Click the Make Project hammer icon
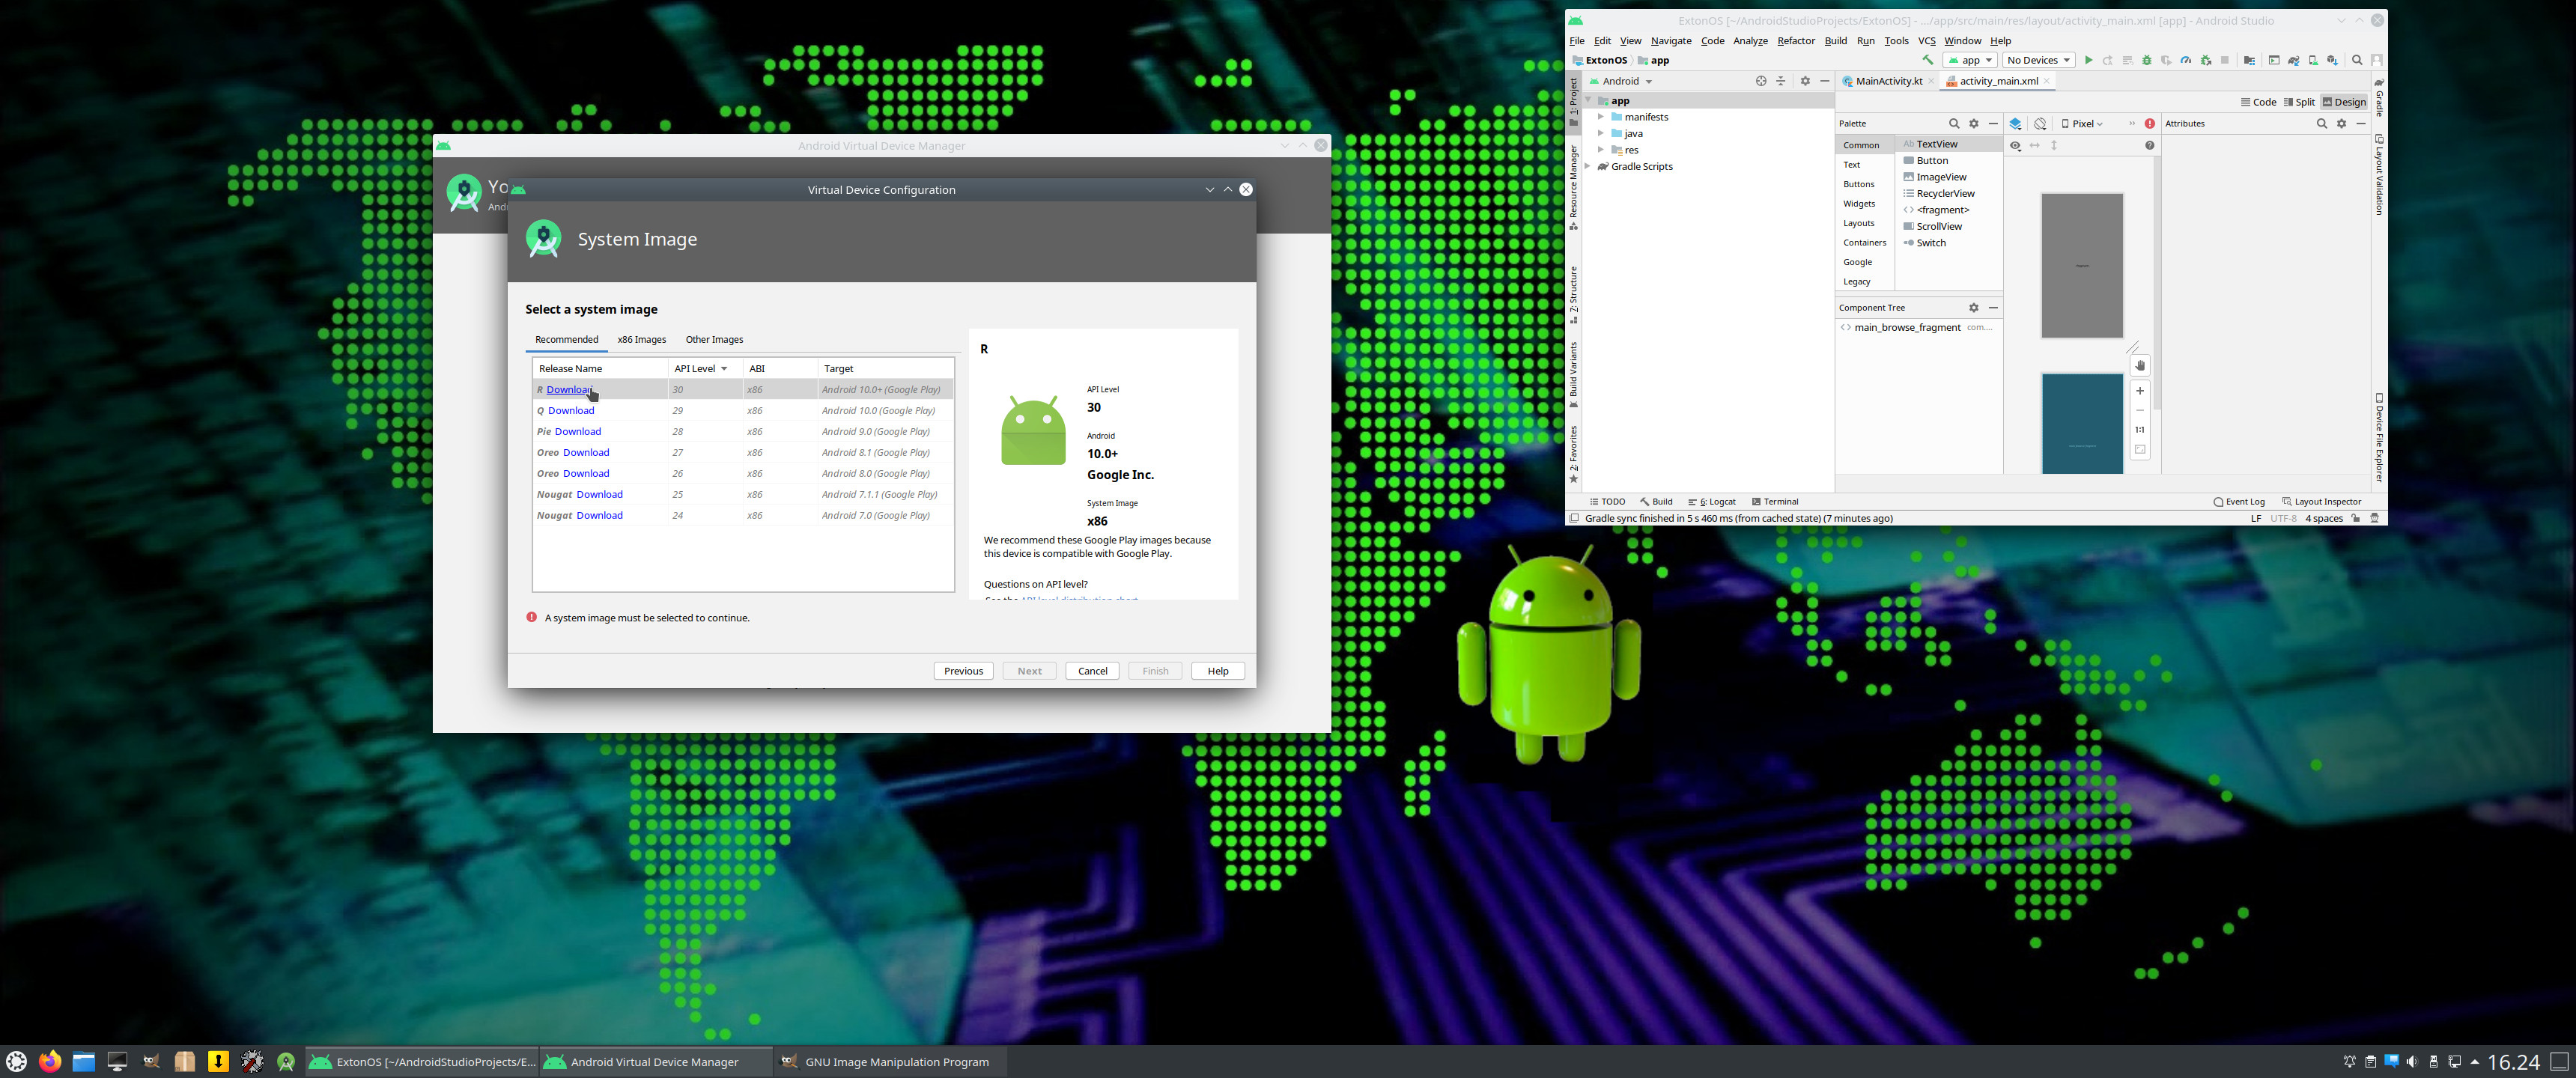The height and width of the screenshot is (1078, 2576). pos(1928,60)
